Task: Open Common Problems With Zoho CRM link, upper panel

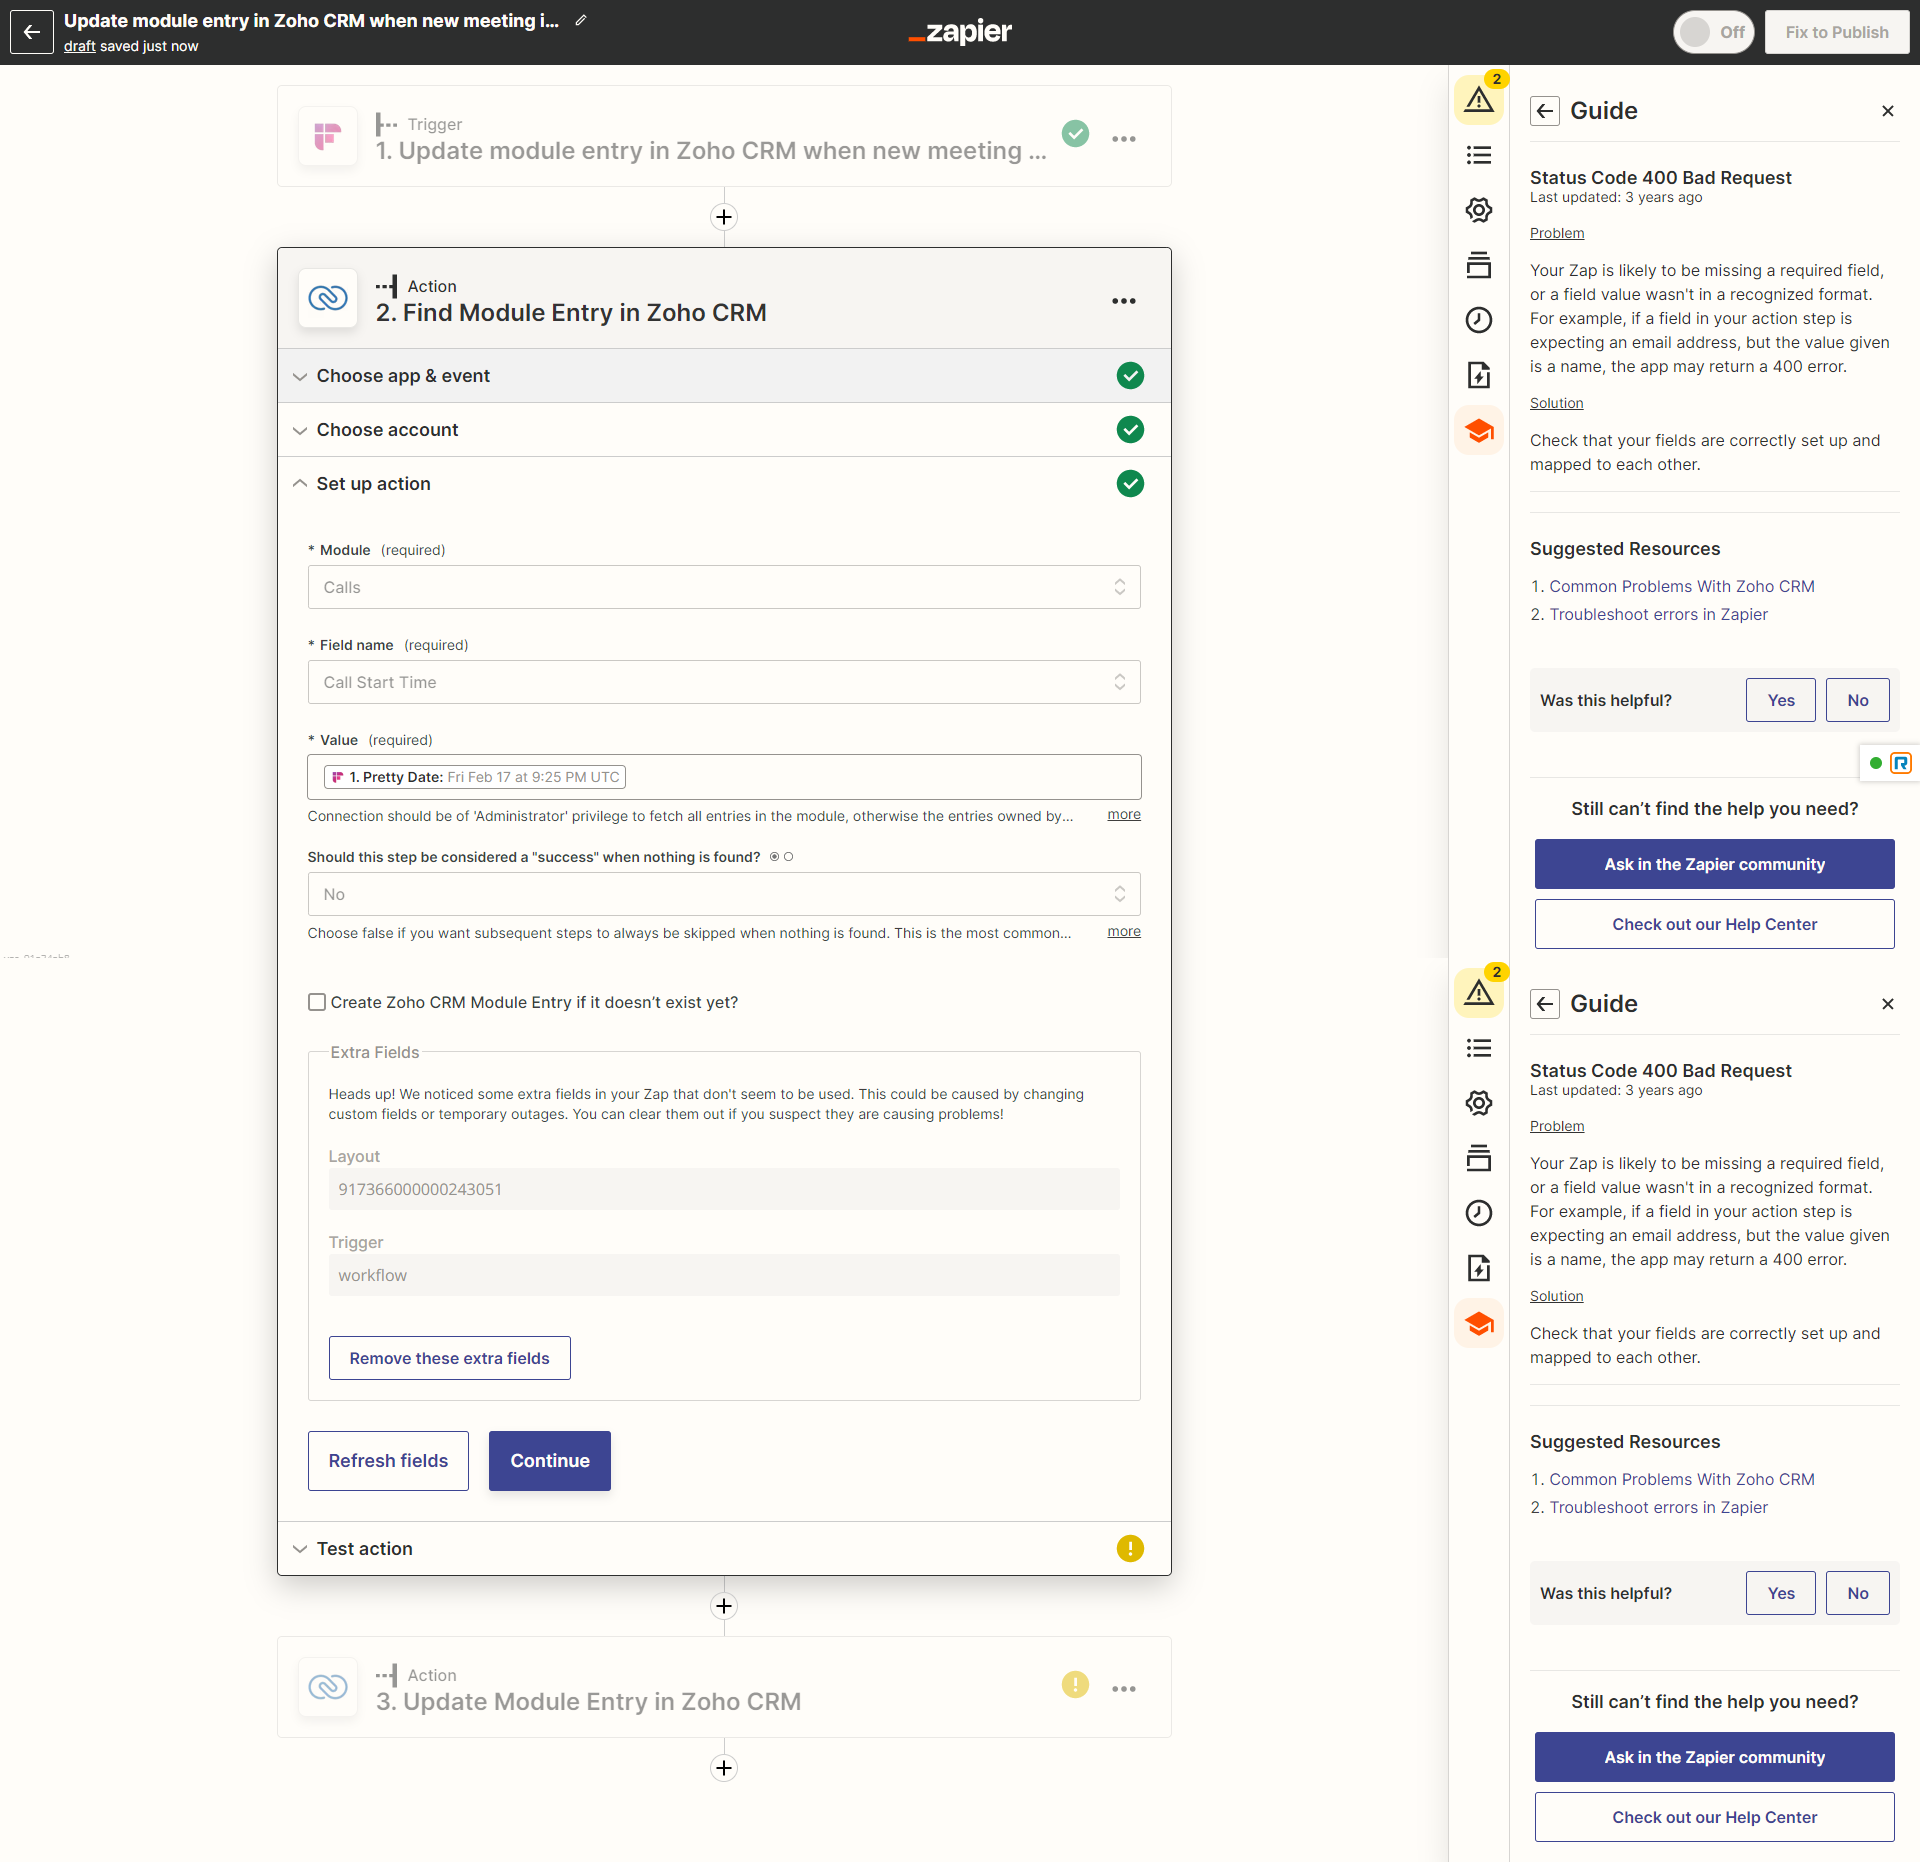Action: (1682, 586)
